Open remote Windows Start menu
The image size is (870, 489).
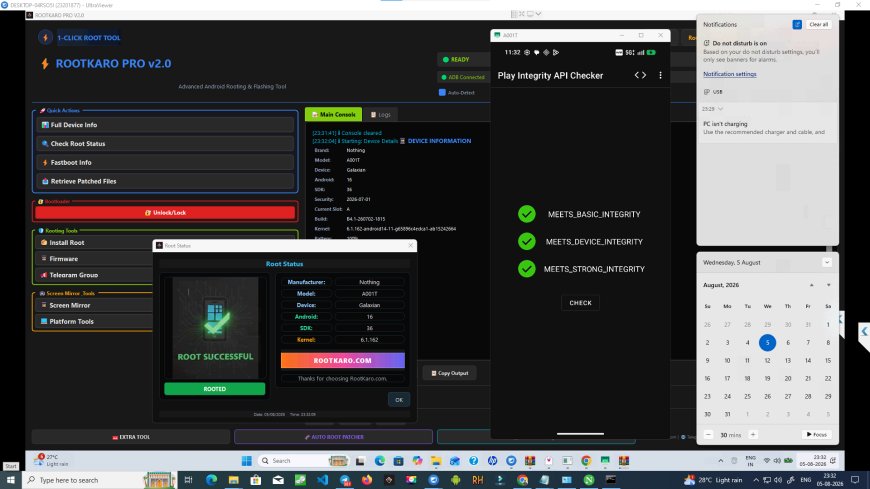(247, 461)
